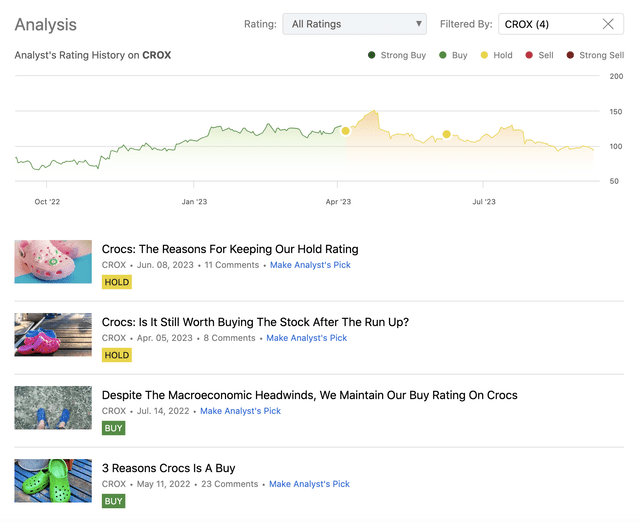Toggle the Sell legend item

pyautogui.click(x=538, y=56)
